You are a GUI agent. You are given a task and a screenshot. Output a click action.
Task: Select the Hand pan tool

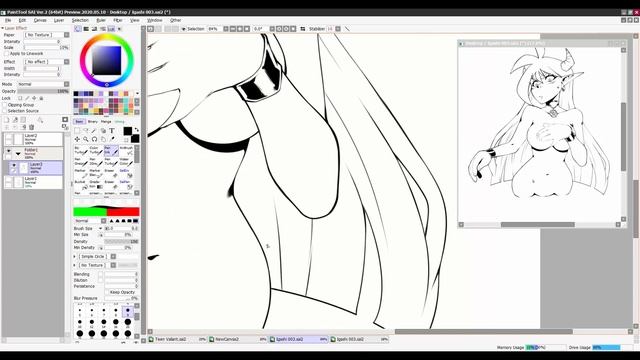click(x=103, y=139)
